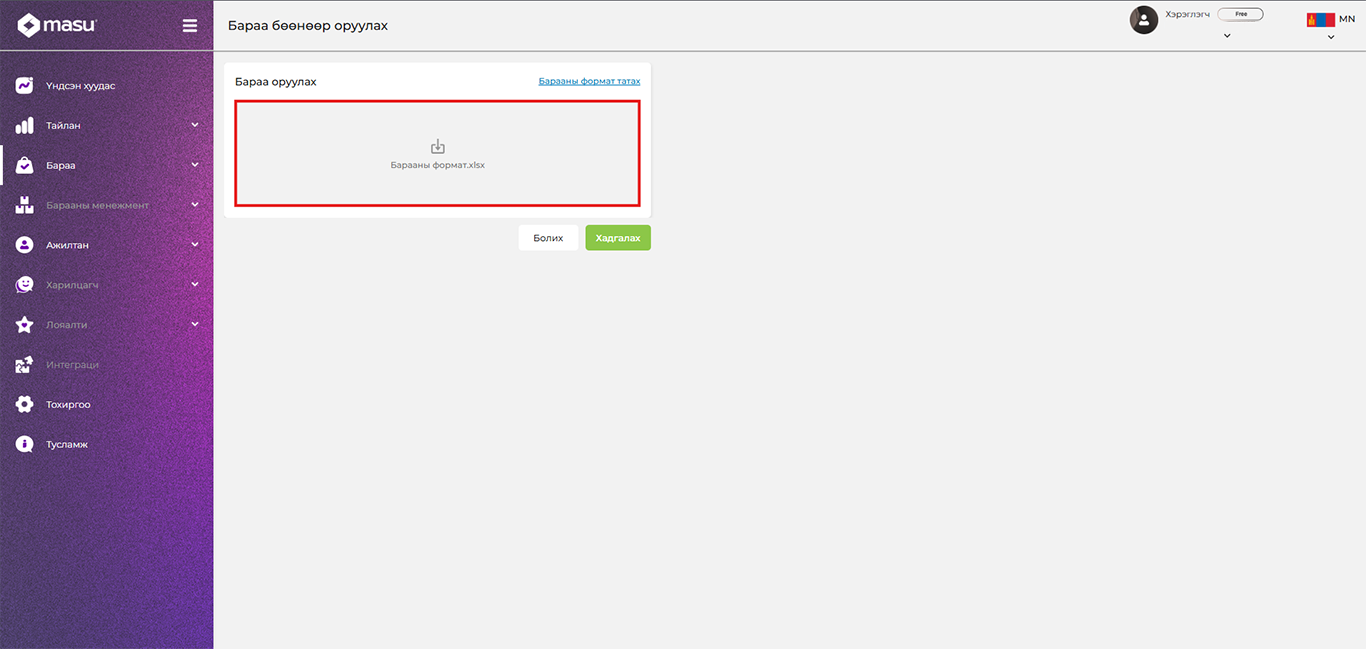Click the user profile avatar
Viewport: 1366px width, 649px height.
coord(1143,20)
